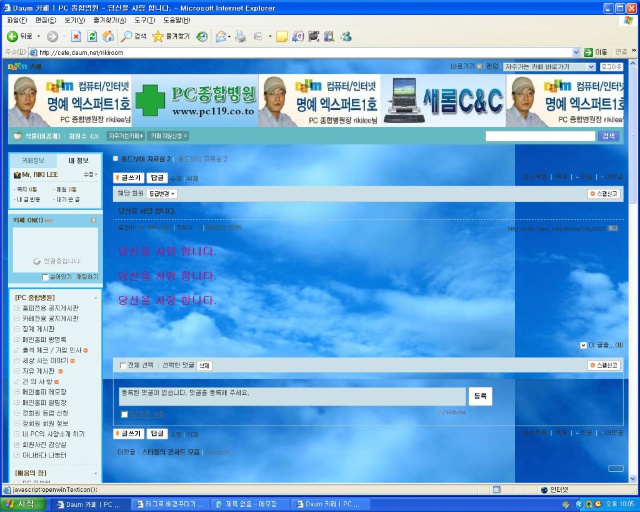Open 출석 체크 / 가입 인사 board
This screenshot has height=512, width=640.
pos(52,350)
